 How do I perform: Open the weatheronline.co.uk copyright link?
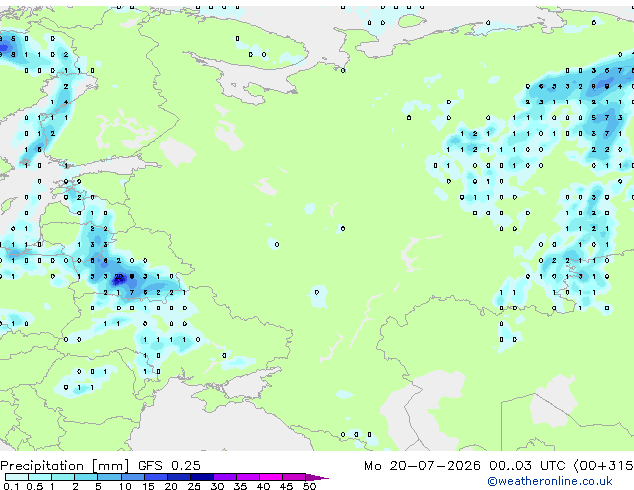[x=549, y=481]
